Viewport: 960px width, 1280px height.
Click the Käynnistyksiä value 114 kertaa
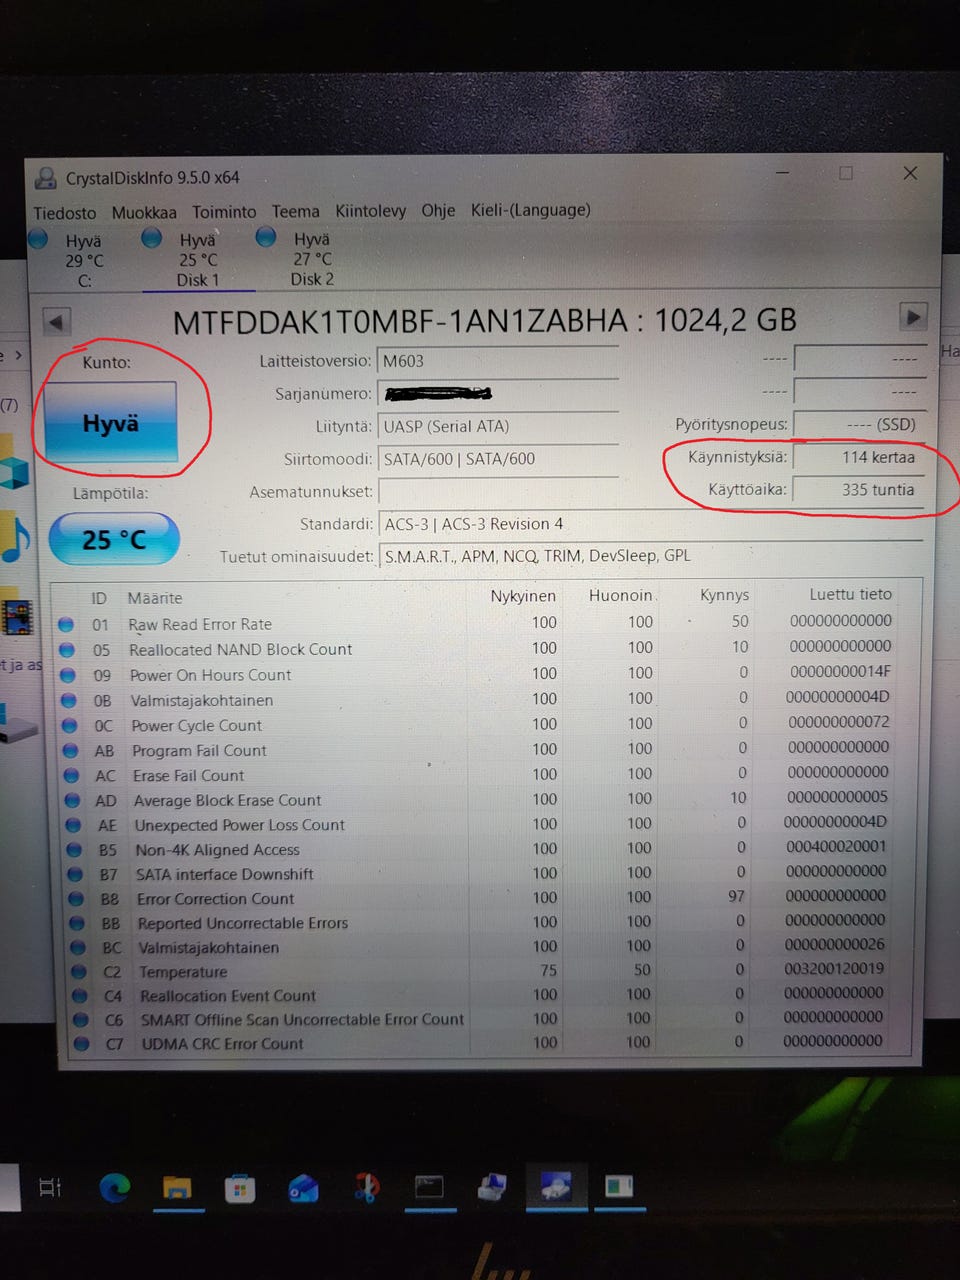[x=859, y=457]
